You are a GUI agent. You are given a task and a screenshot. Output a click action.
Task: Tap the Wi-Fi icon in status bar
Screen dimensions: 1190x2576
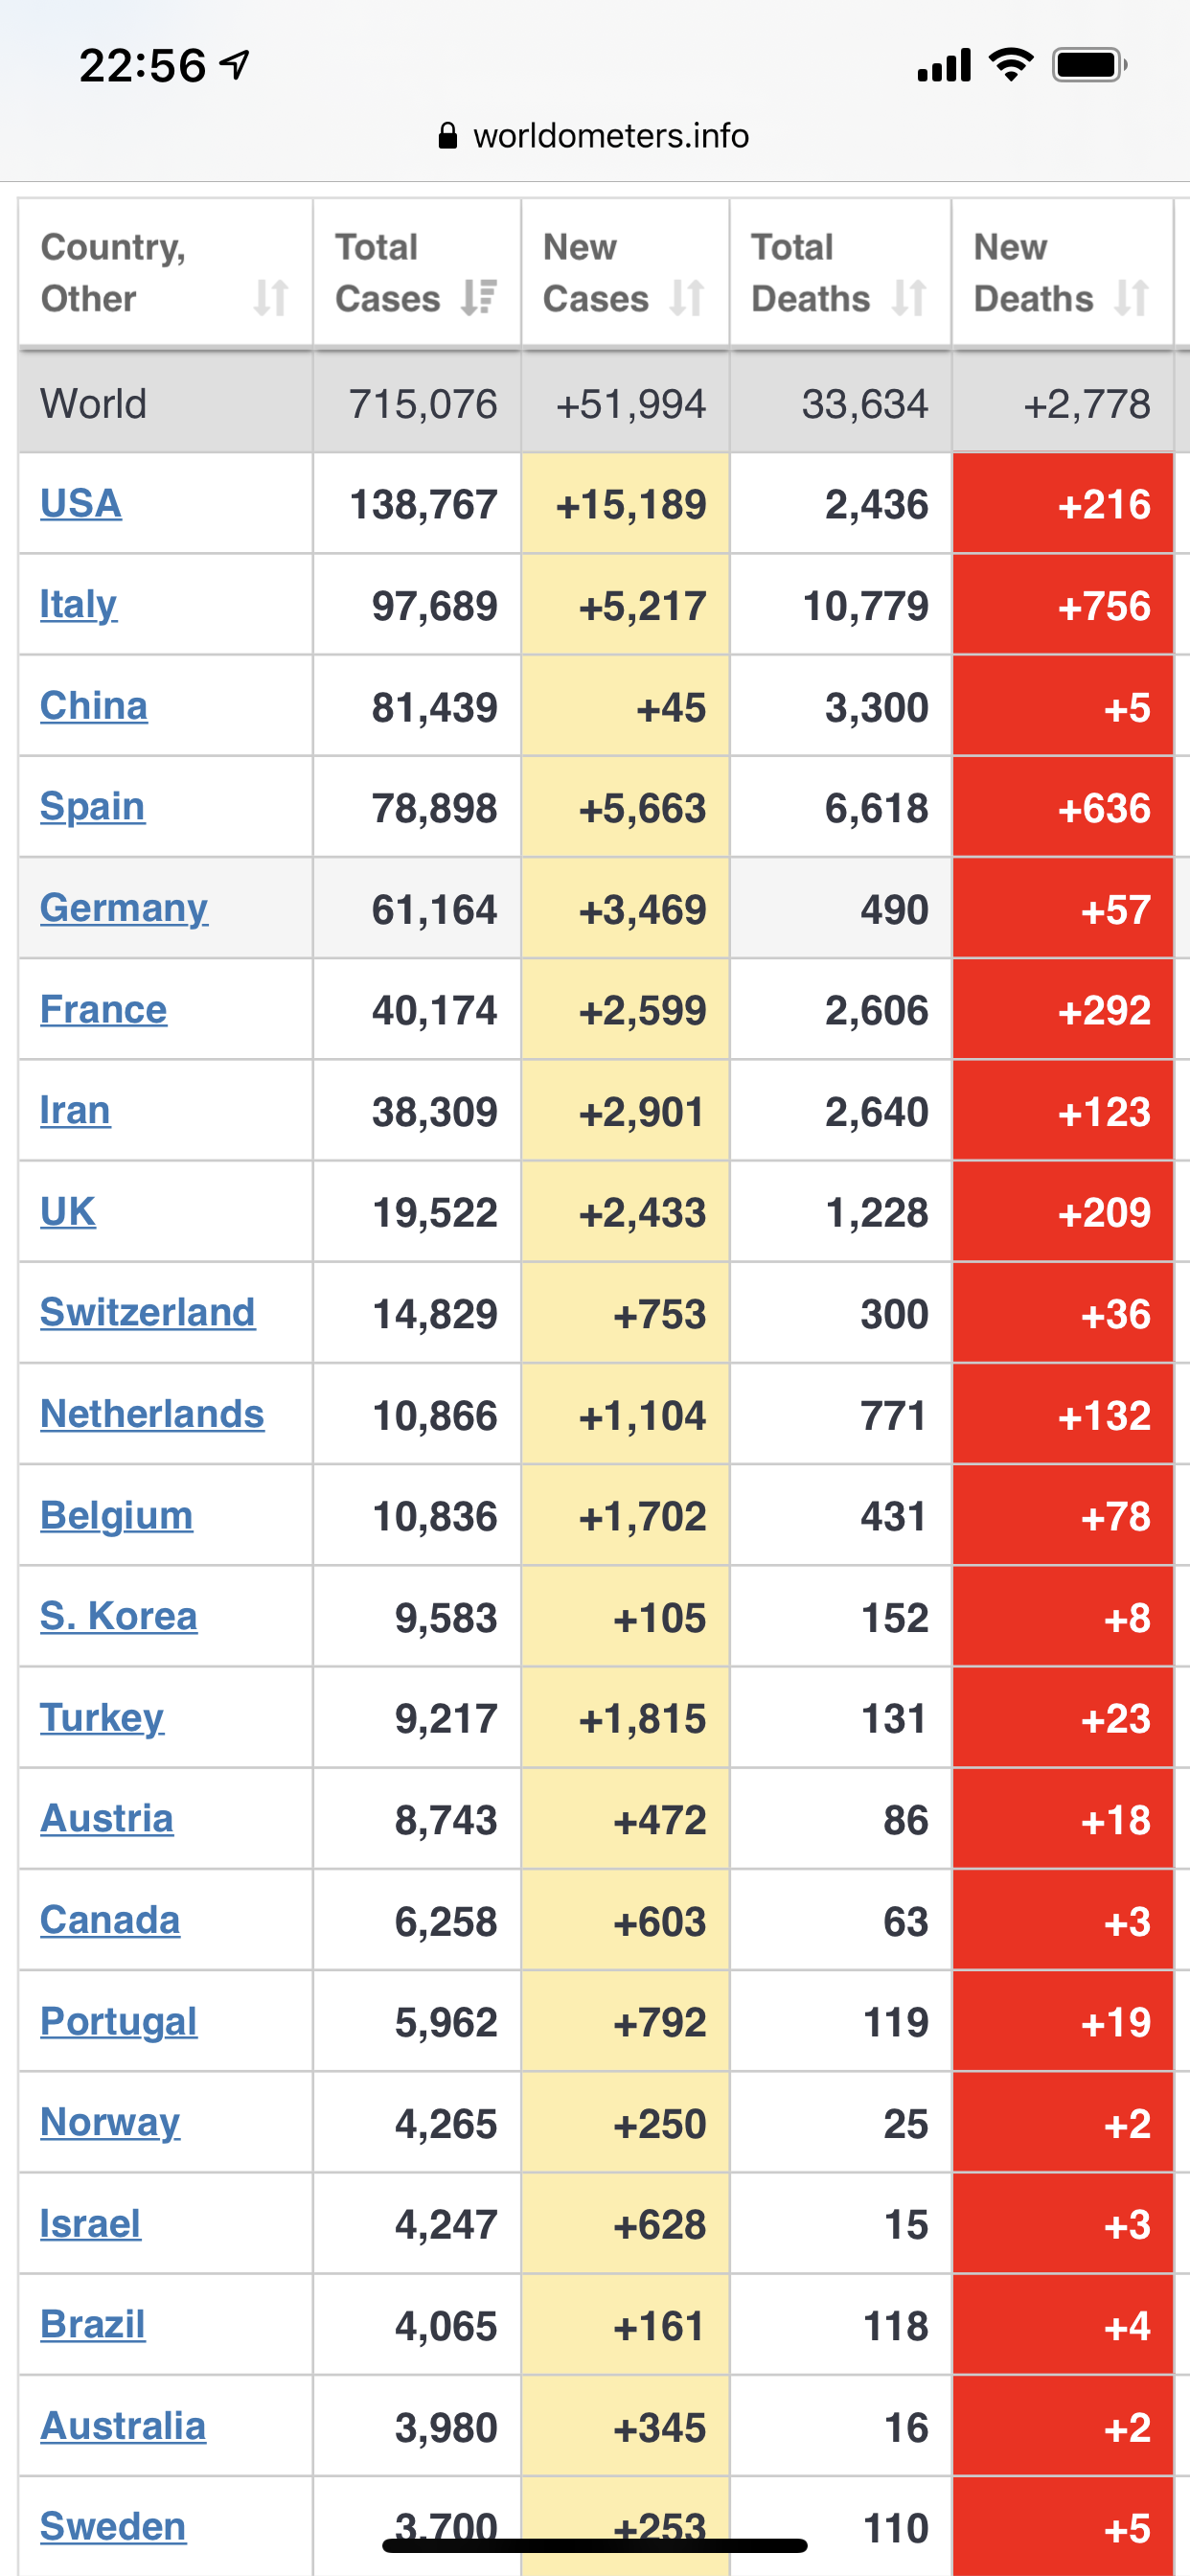1011,65
